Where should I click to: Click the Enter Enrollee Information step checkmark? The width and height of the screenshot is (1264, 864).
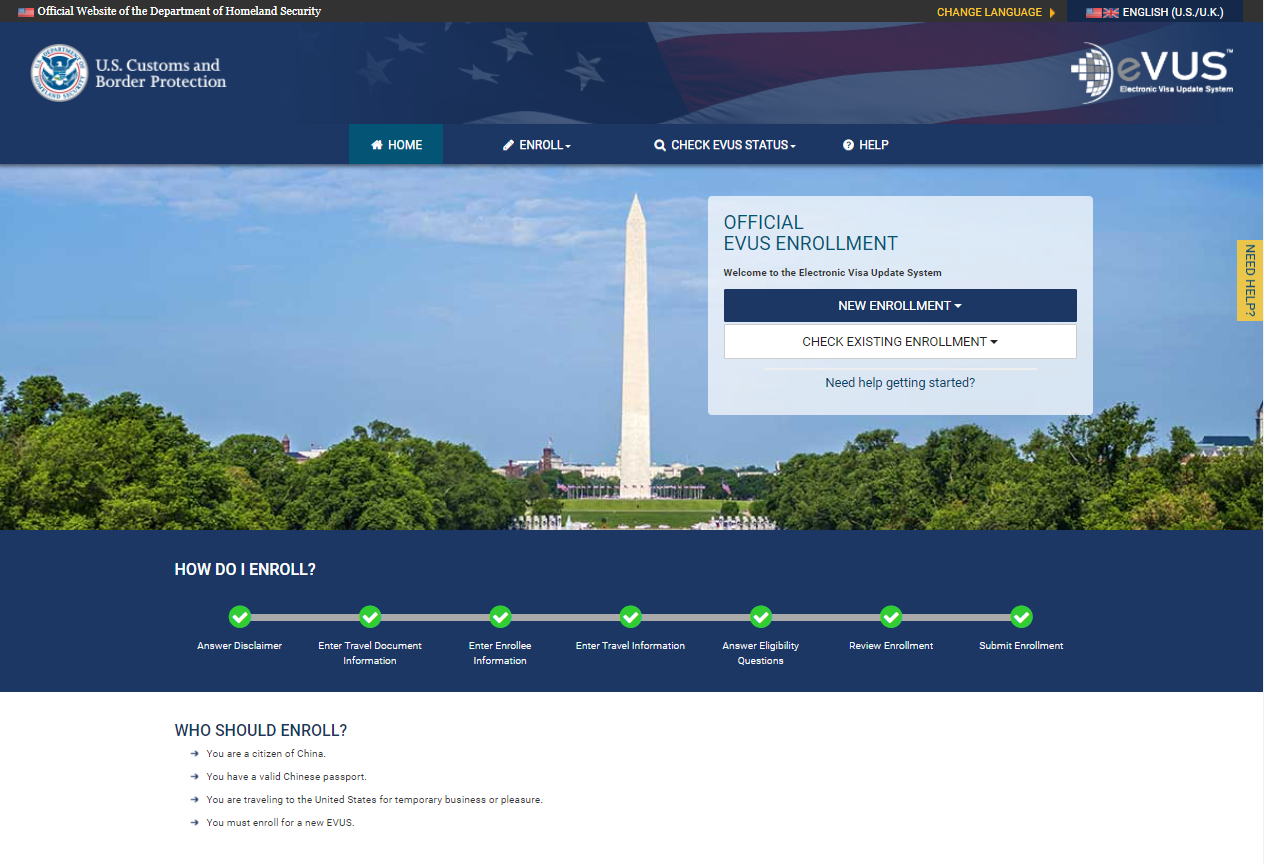pos(501,616)
